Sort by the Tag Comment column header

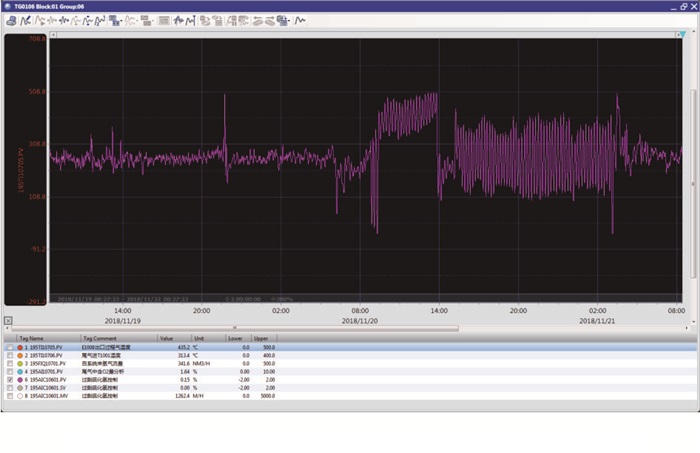[119, 338]
